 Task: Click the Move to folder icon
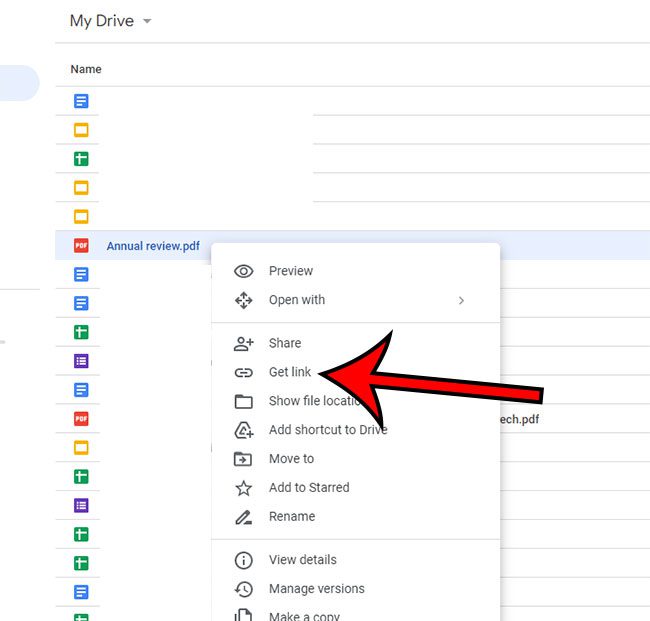tap(243, 459)
